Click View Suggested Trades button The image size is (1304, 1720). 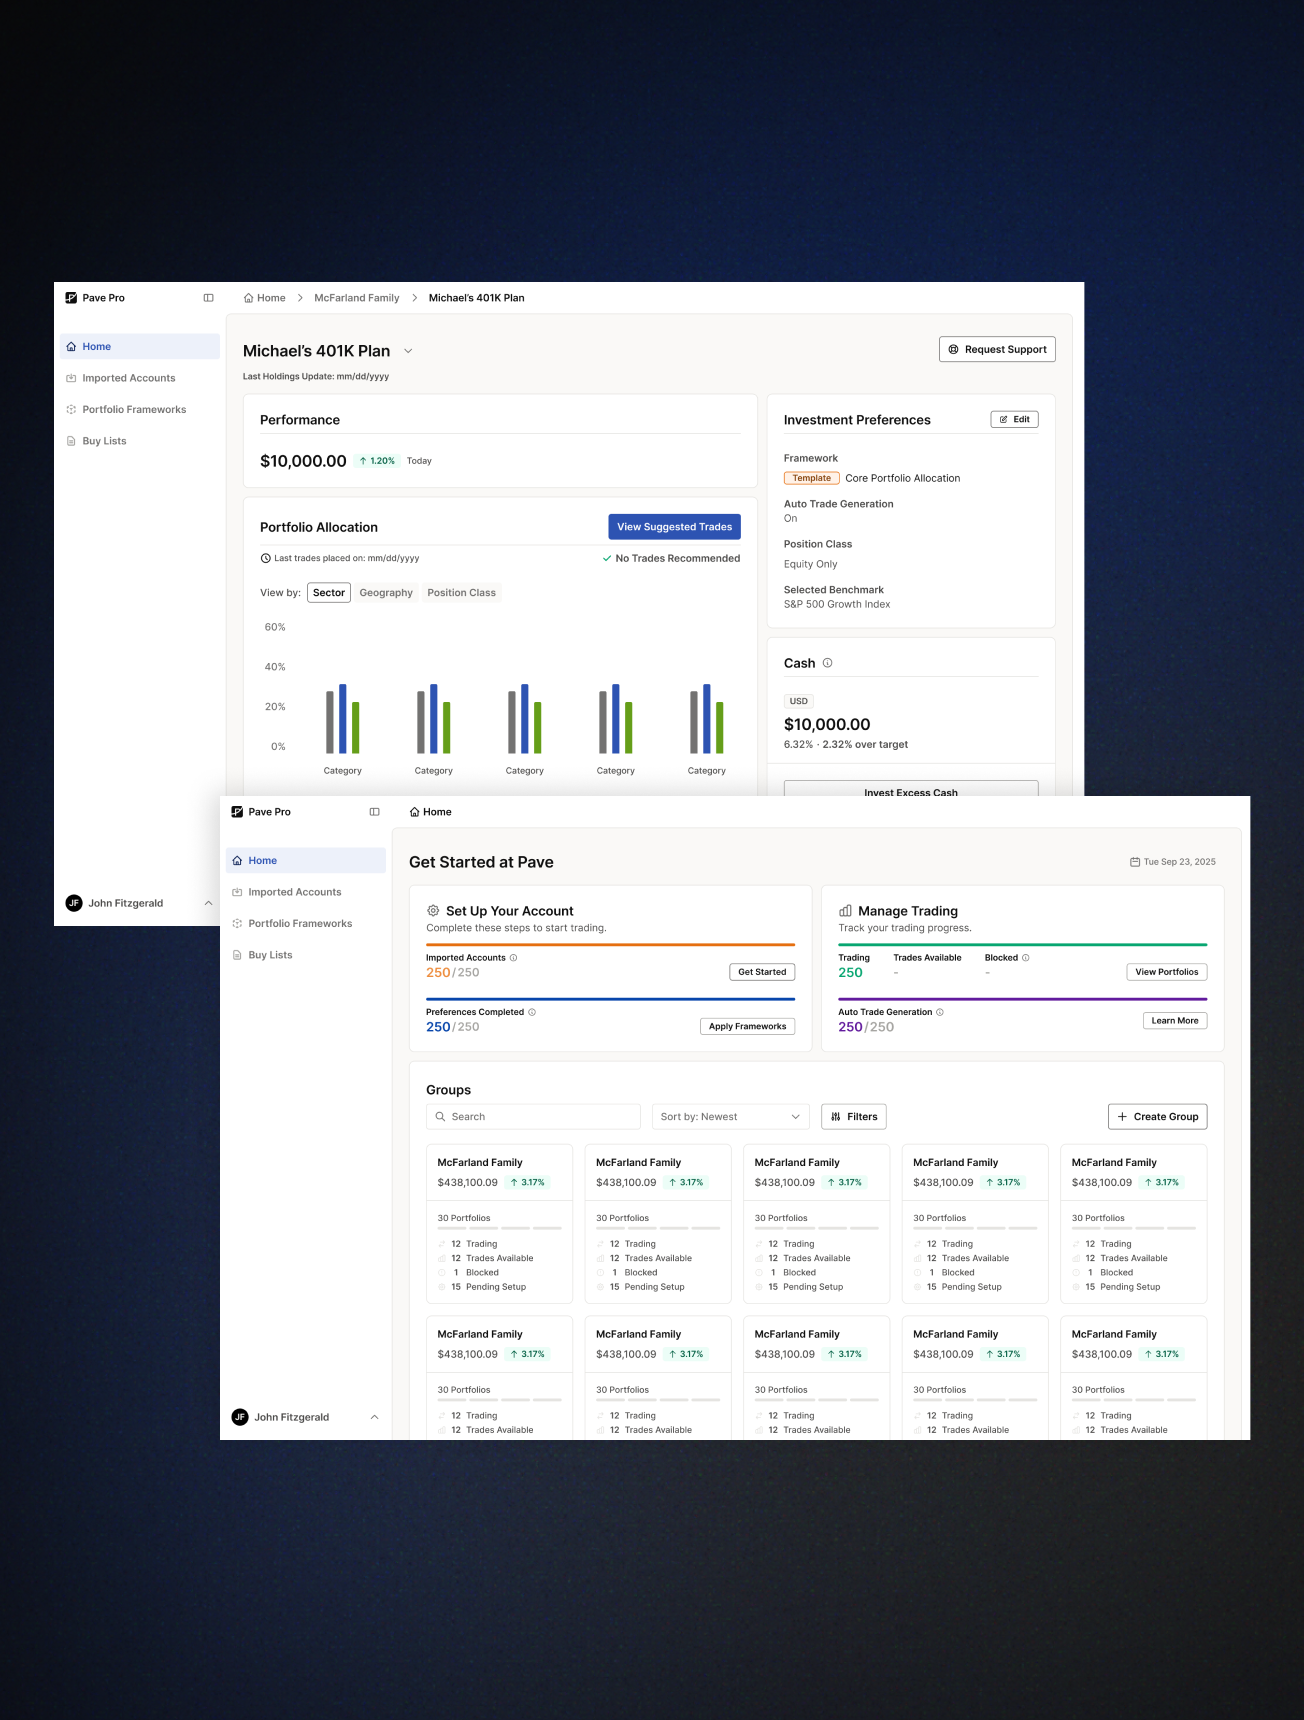click(675, 527)
